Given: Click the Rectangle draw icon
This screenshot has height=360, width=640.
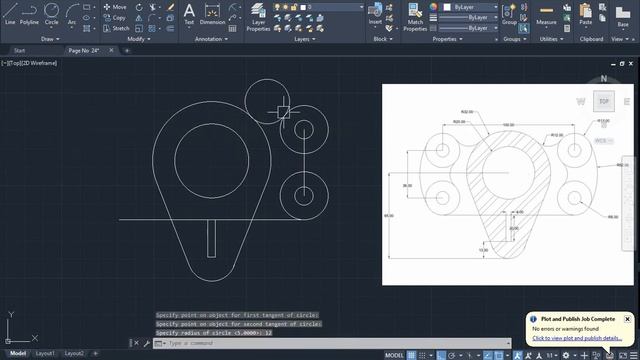Looking at the screenshot, I should [x=87, y=7].
